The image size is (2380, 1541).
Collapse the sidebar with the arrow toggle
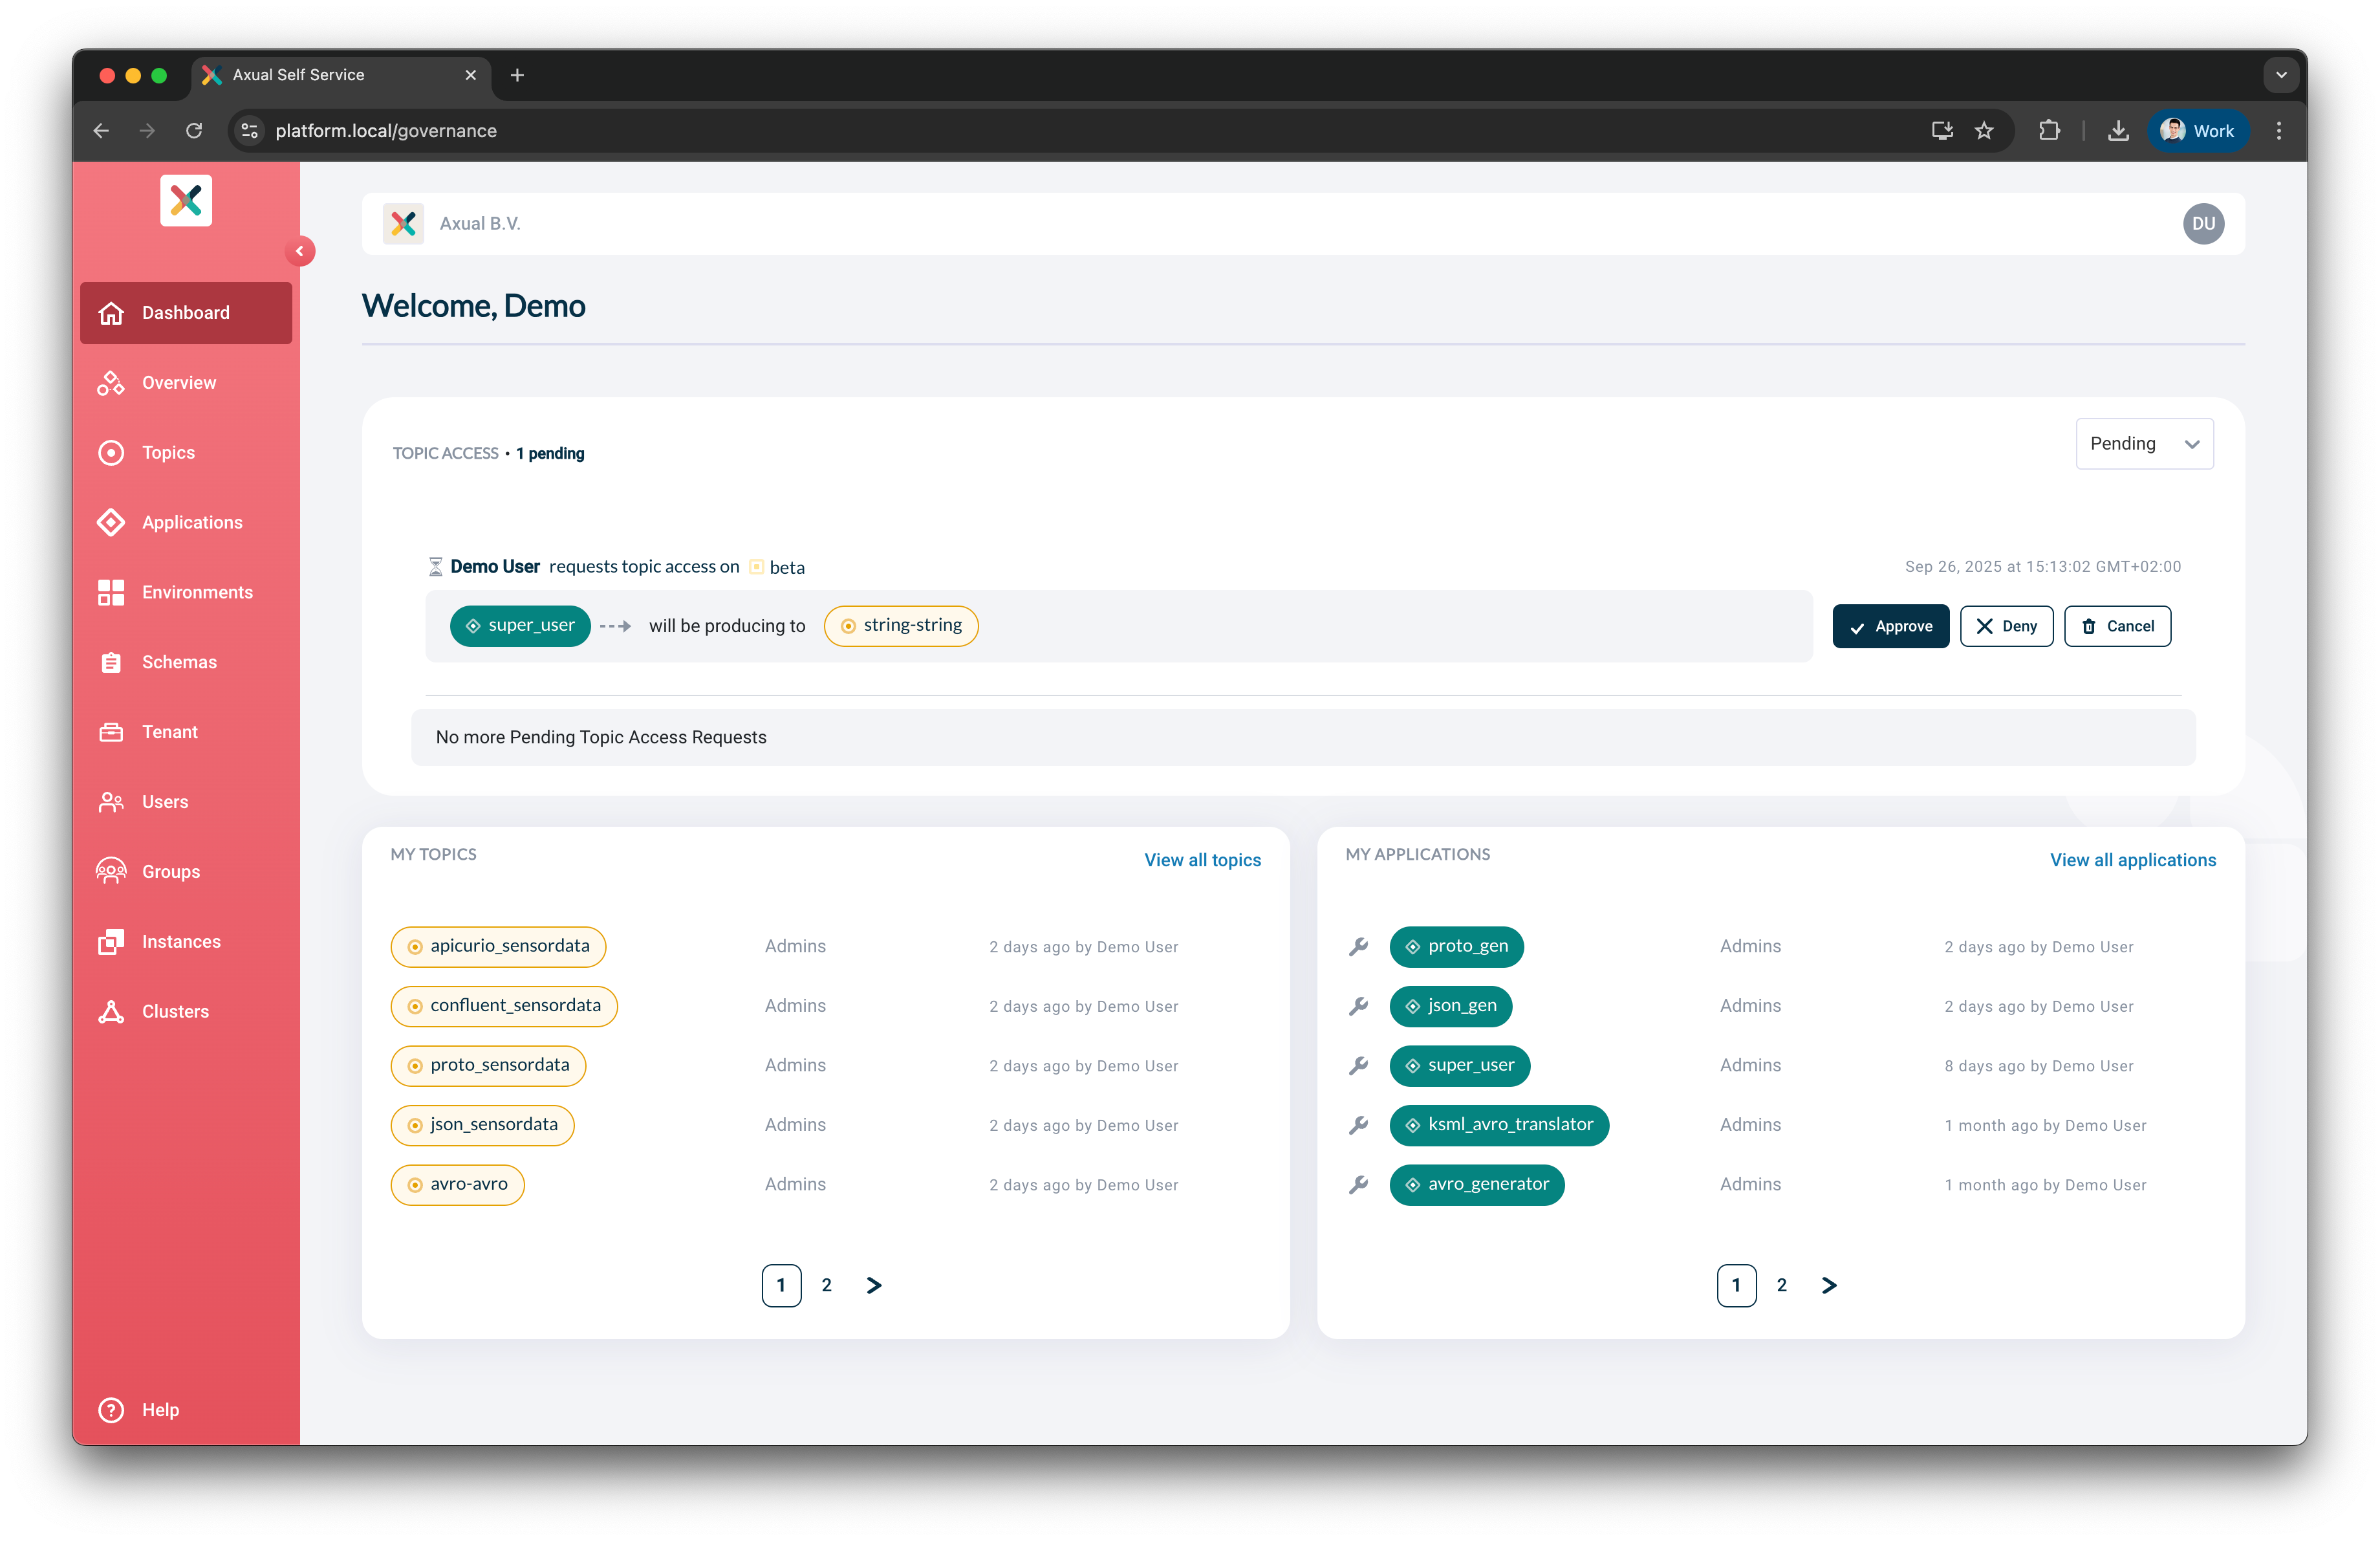(x=299, y=251)
